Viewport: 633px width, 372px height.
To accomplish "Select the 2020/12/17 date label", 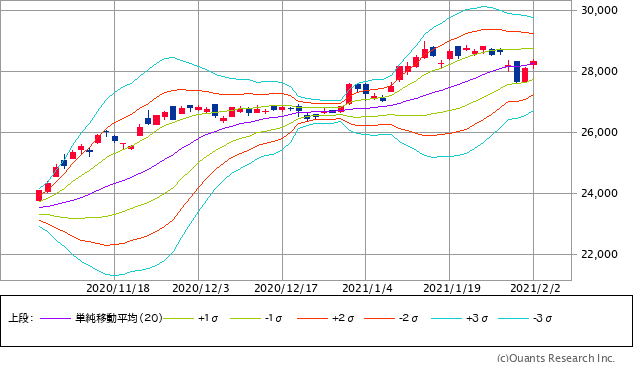I will click(x=286, y=288).
